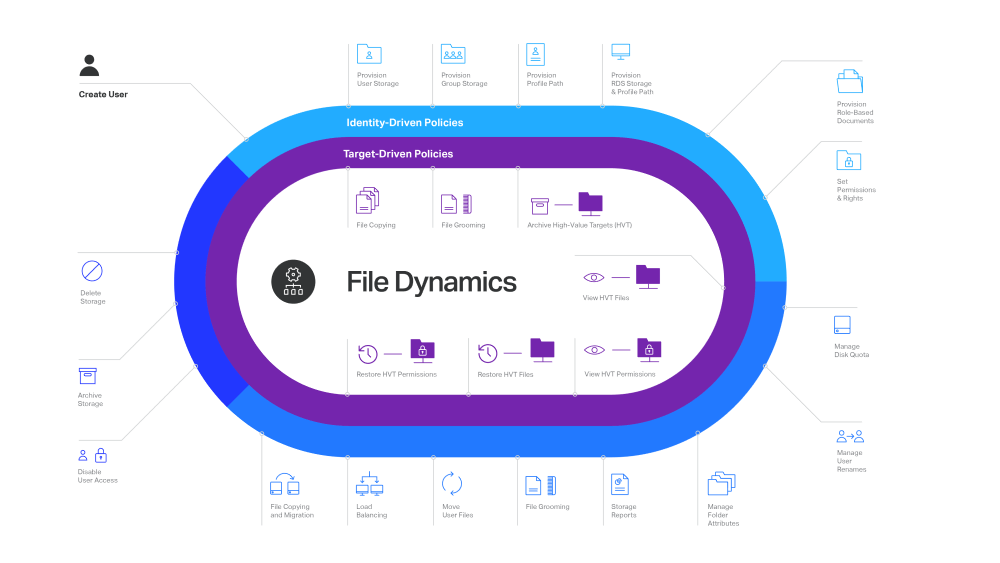
Task: Click the File Copying and Migration icon
Action: click(284, 485)
